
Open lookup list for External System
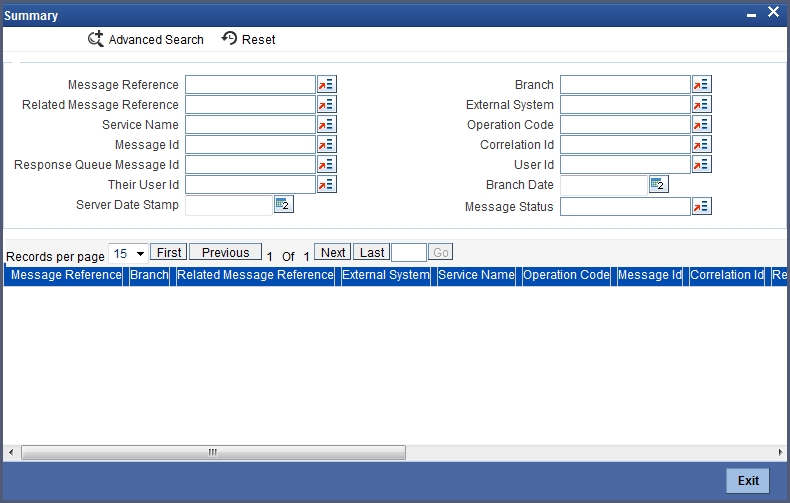click(x=701, y=104)
